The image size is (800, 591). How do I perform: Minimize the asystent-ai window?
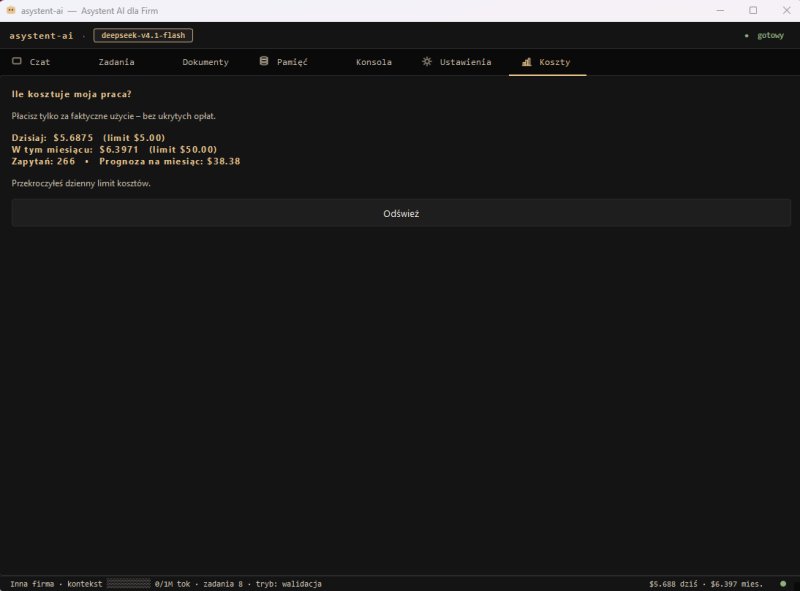pyautogui.click(x=720, y=10)
